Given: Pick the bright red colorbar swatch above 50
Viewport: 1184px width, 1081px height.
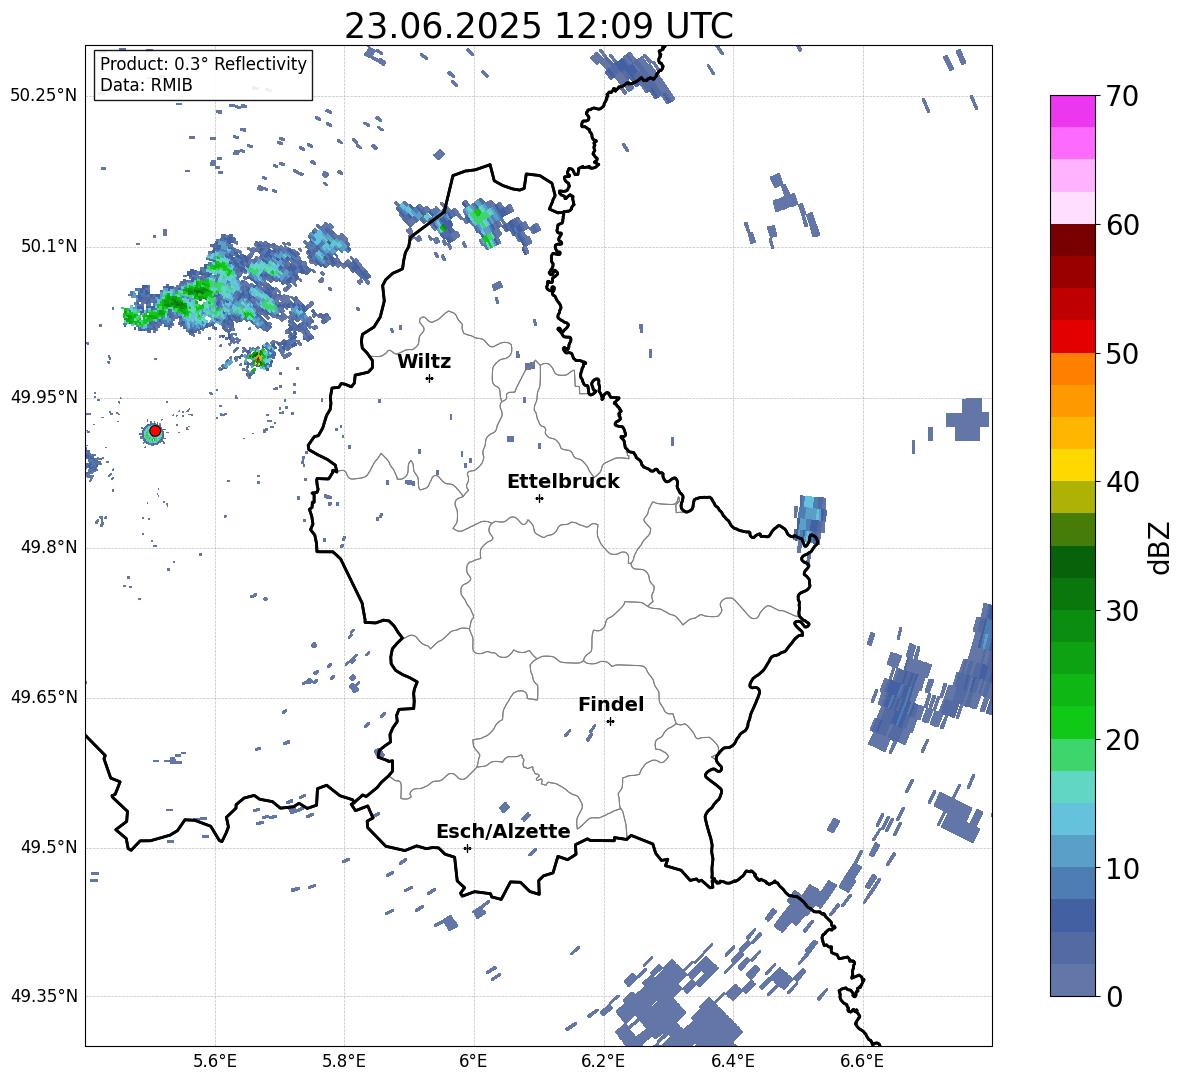Looking at the screenshot, I should [1072, 337].
